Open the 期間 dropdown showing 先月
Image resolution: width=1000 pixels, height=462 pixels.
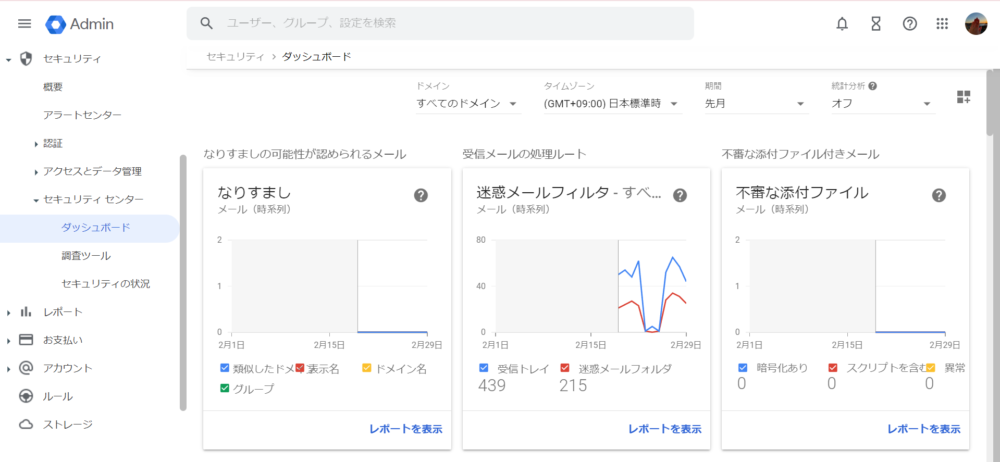coord(756,103)
